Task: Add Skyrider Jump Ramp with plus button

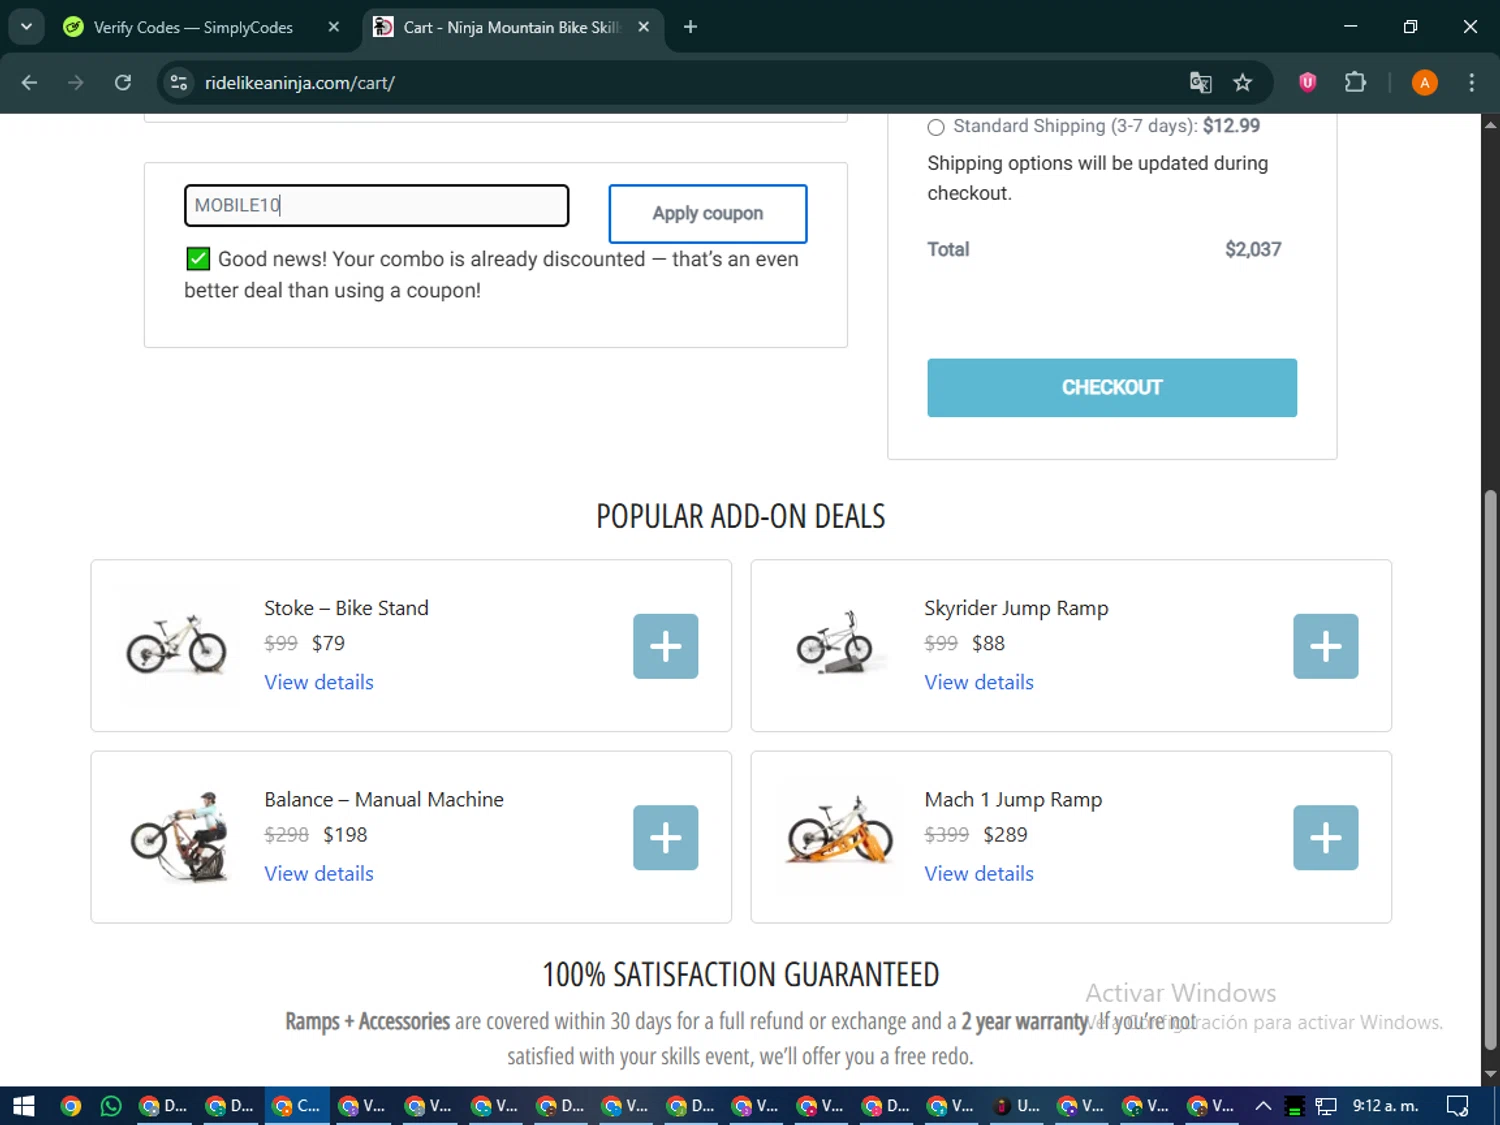Action: coord(1326,646)
